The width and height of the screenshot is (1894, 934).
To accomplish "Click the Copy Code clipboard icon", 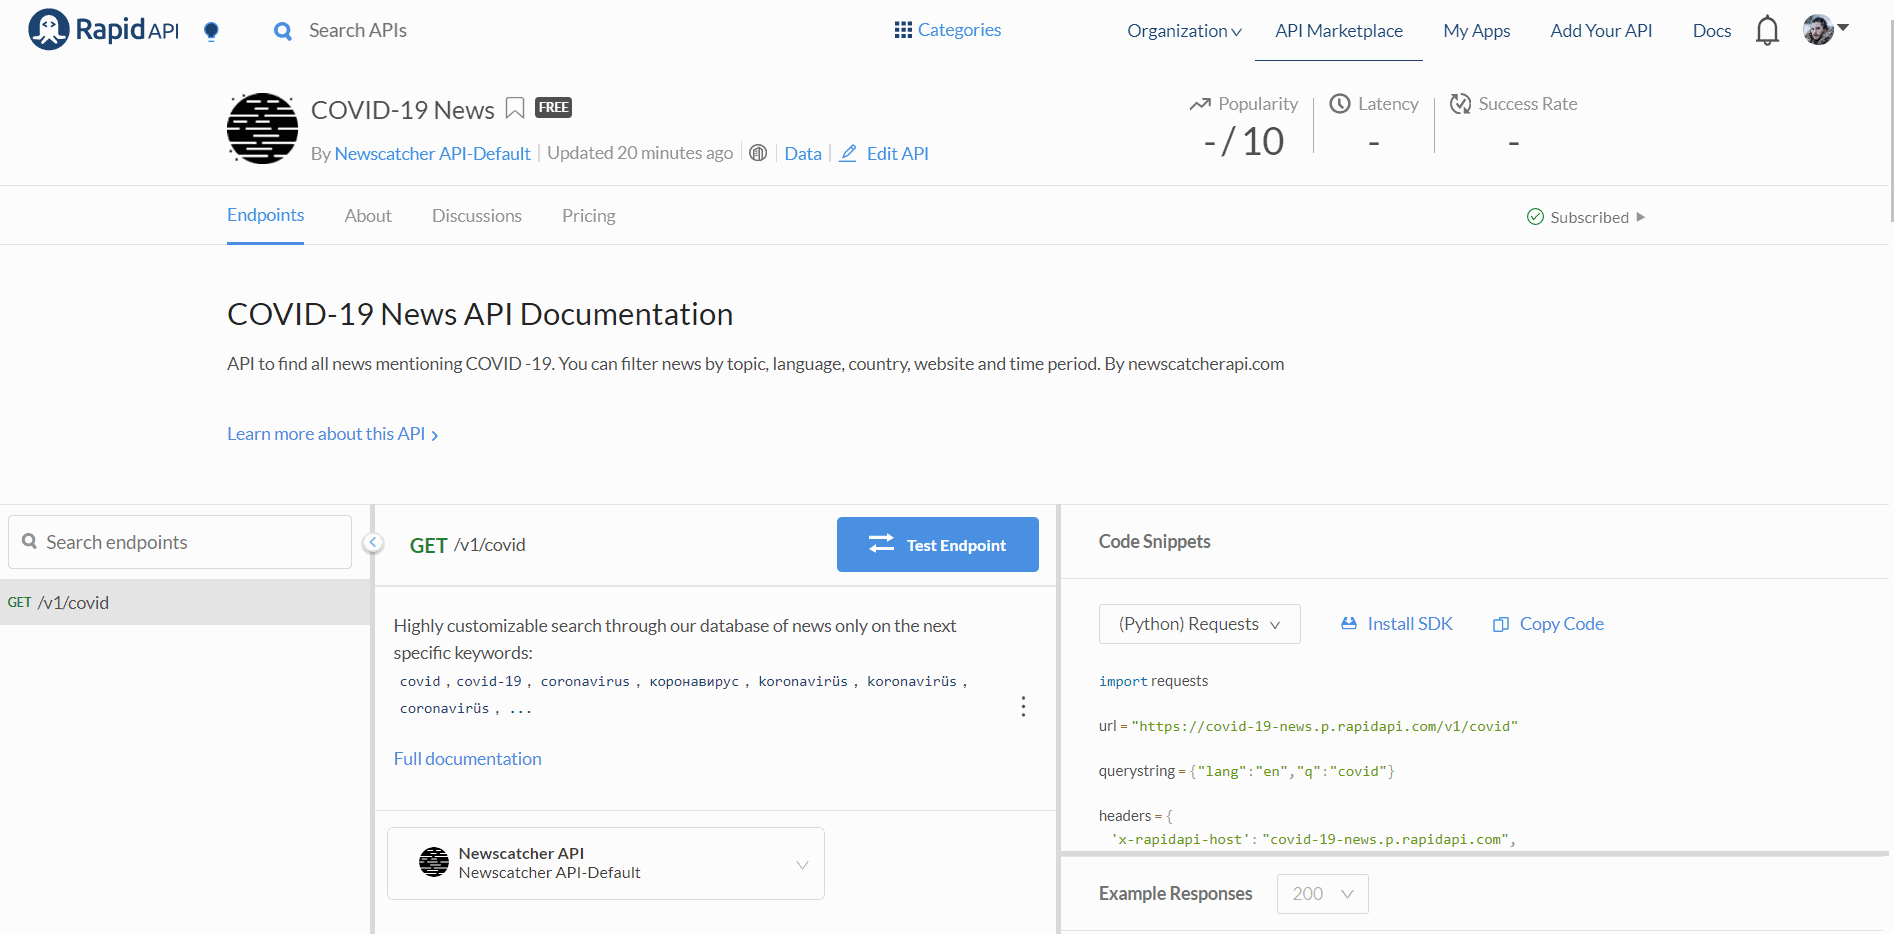I will [1501, 624].
